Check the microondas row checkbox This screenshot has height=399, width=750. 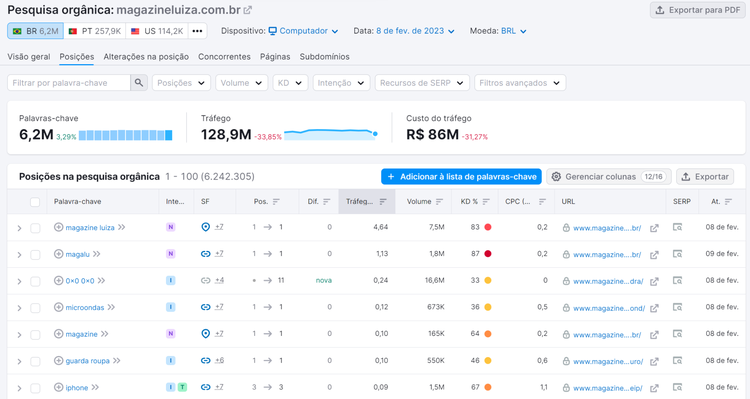[x=35, y=308]
